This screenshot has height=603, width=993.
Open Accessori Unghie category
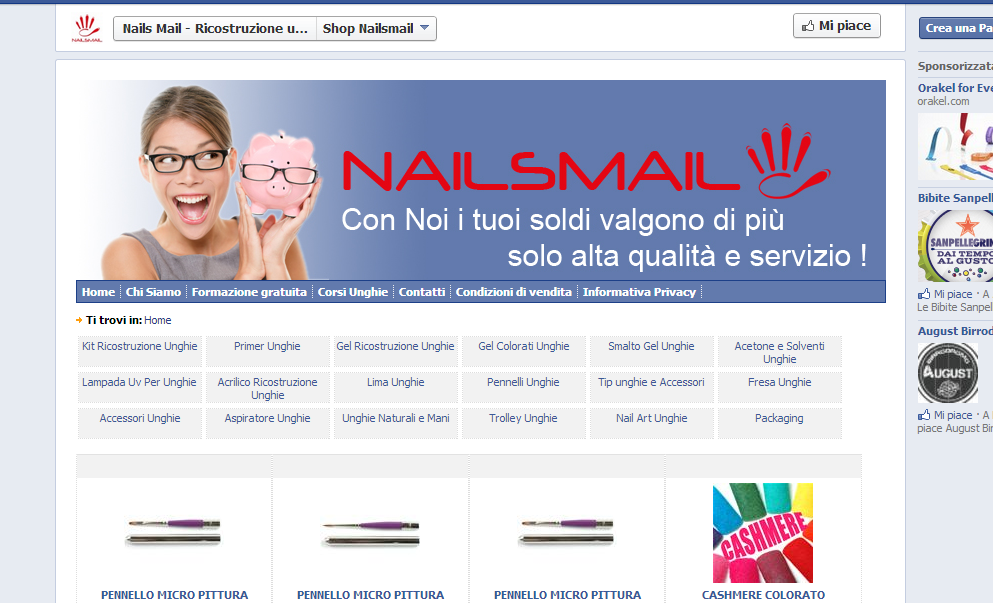pyautogui.click(x=140, y=419)
